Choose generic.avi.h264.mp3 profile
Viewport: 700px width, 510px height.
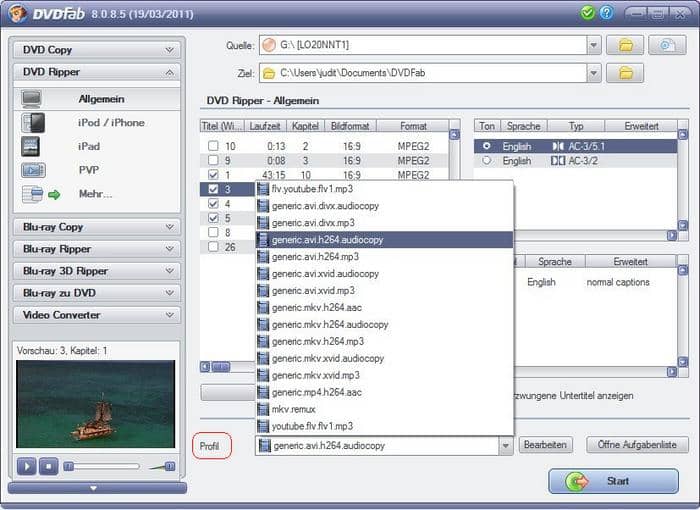click(x=385, y=257)
